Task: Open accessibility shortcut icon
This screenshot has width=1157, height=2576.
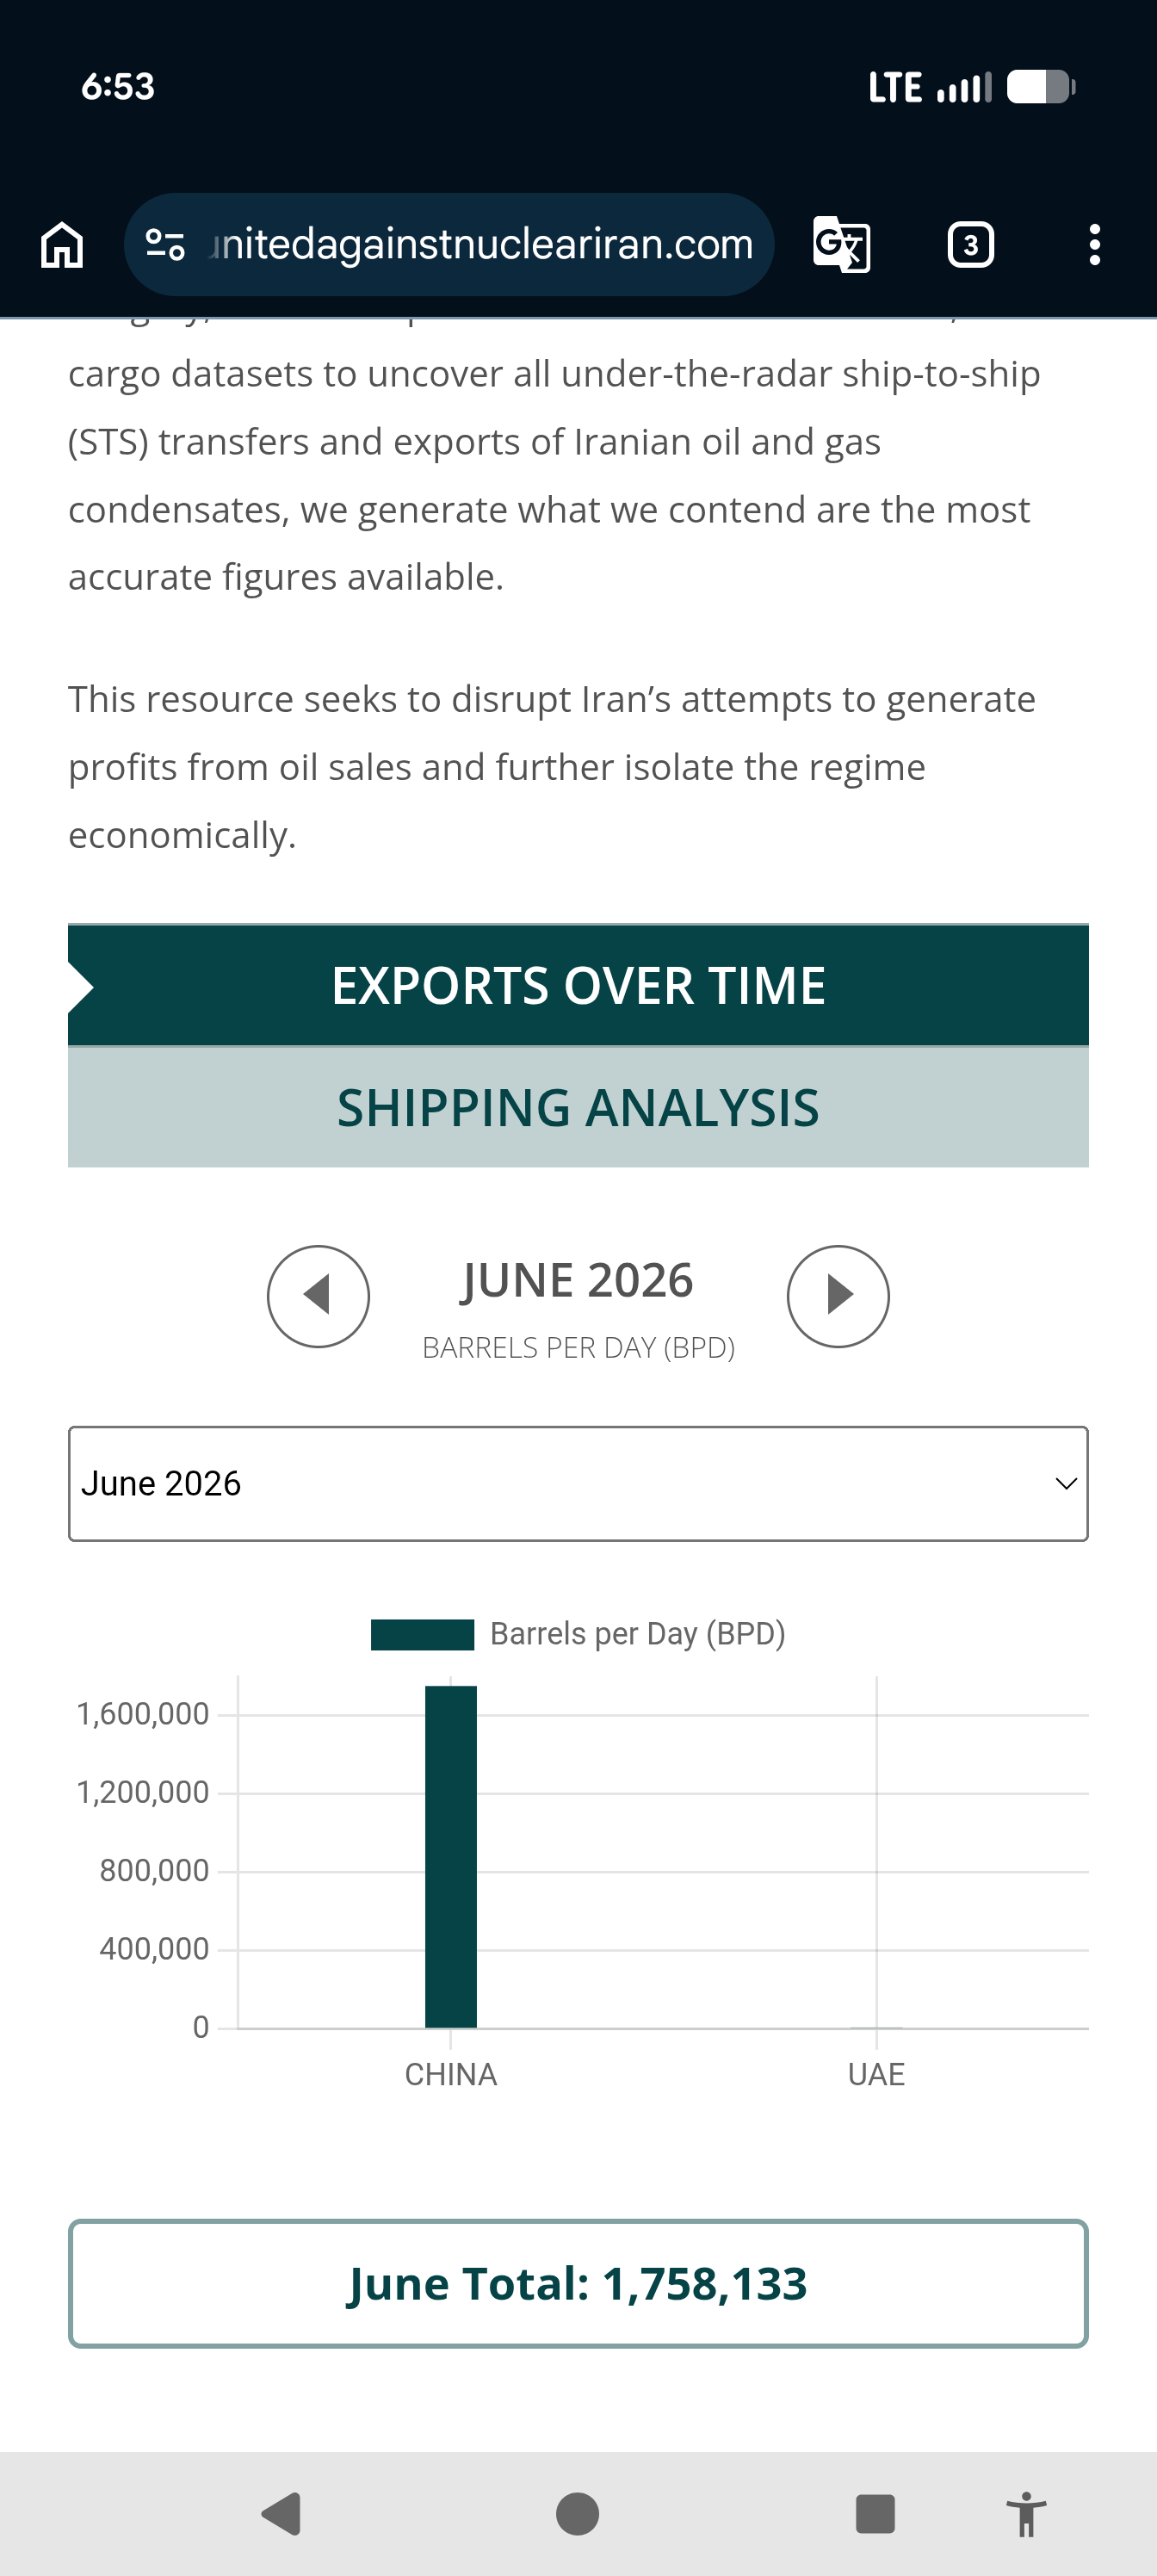Action: click(x=1025, y=2513)
